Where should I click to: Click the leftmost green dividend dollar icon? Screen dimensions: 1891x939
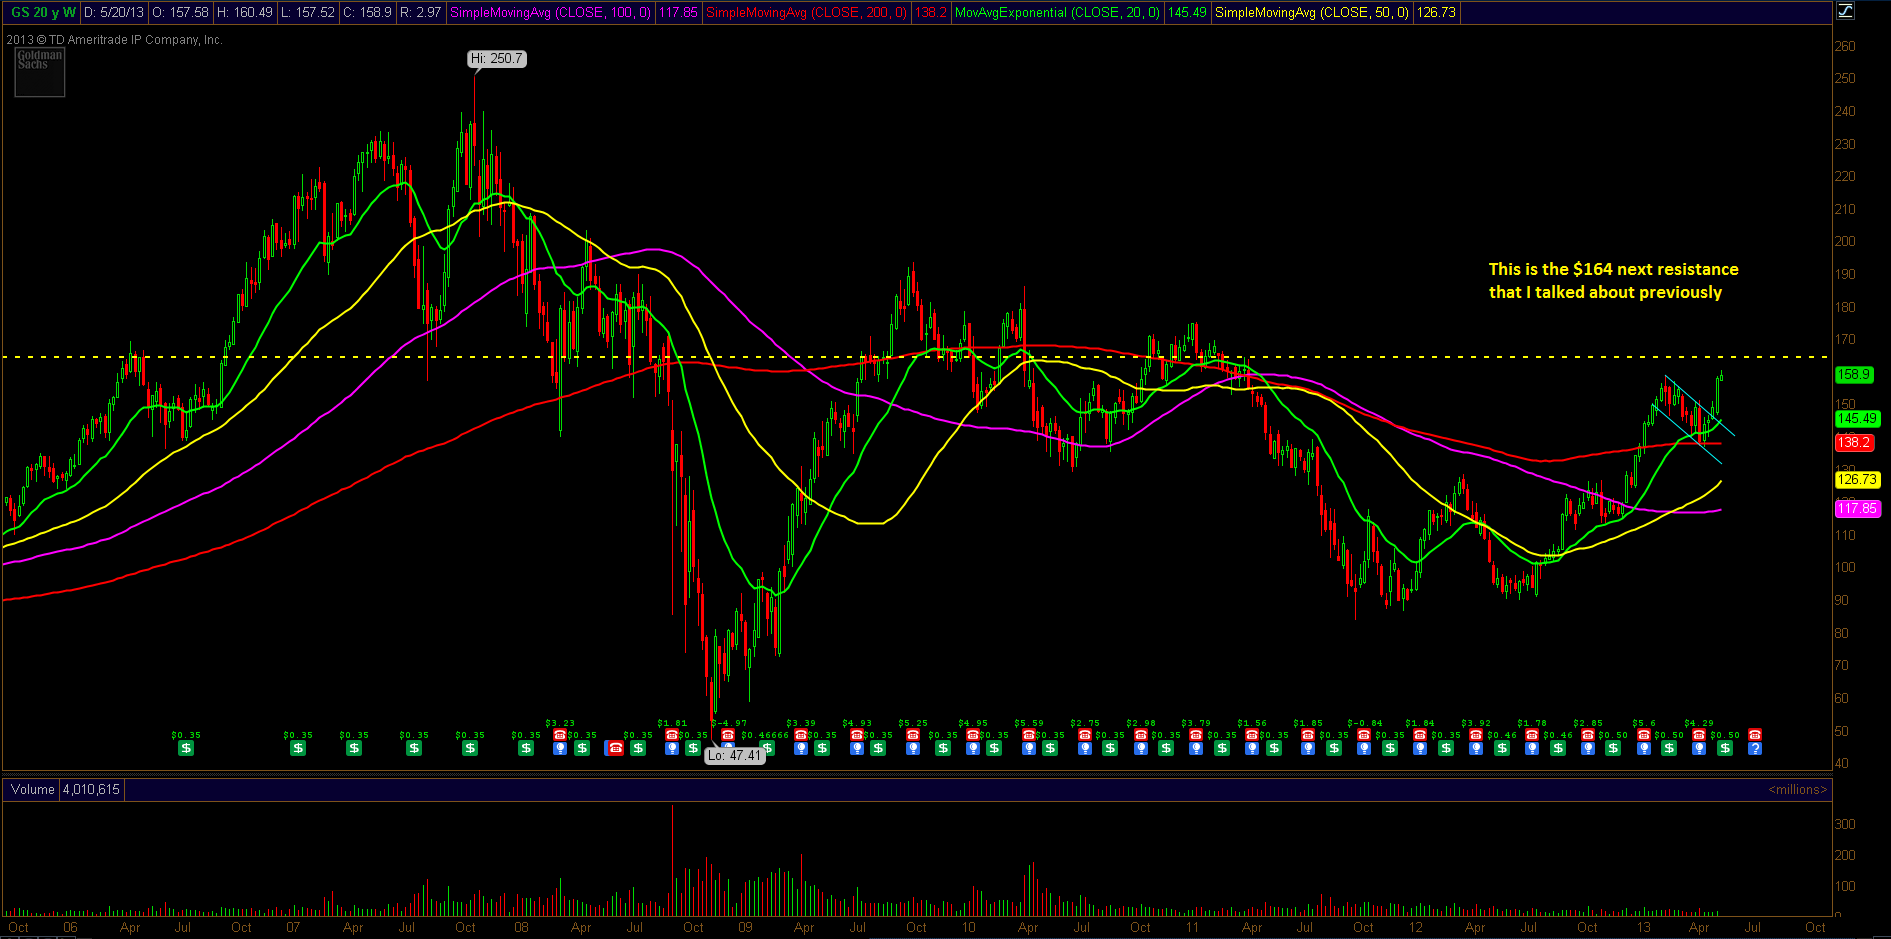click(186, 748)
